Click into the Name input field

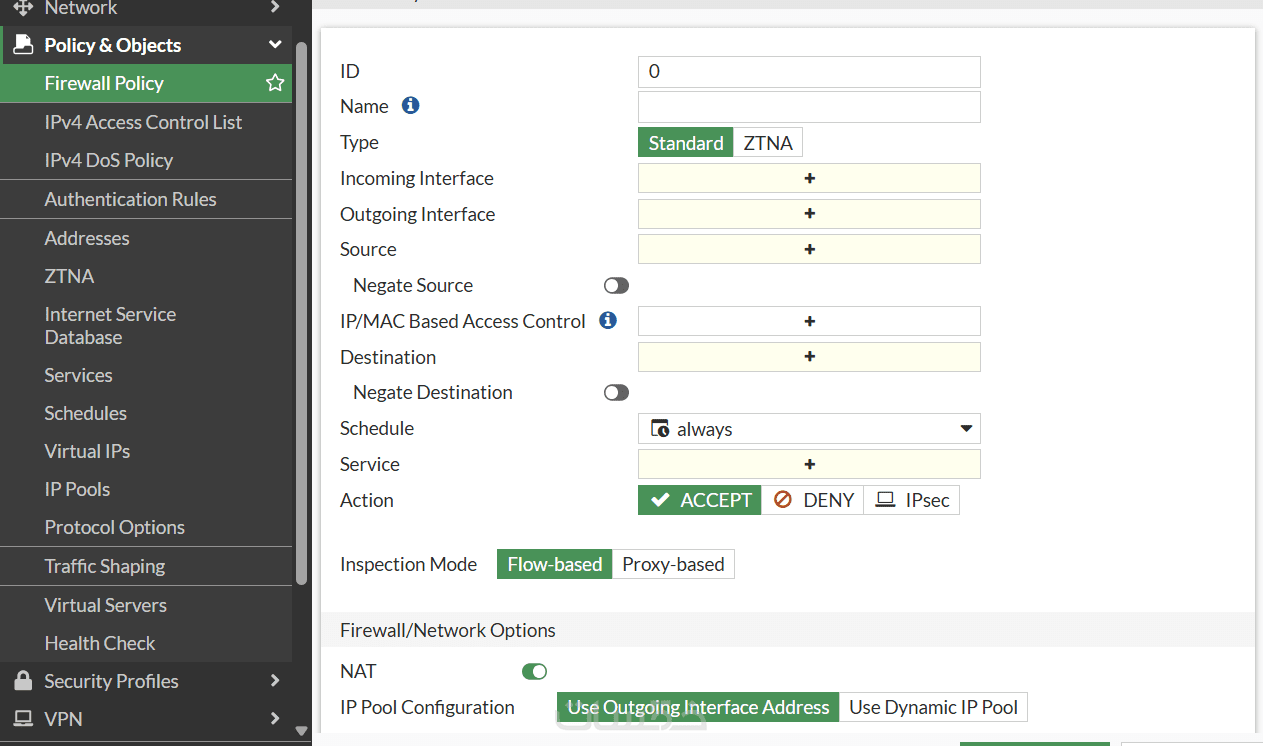point(809,107)
